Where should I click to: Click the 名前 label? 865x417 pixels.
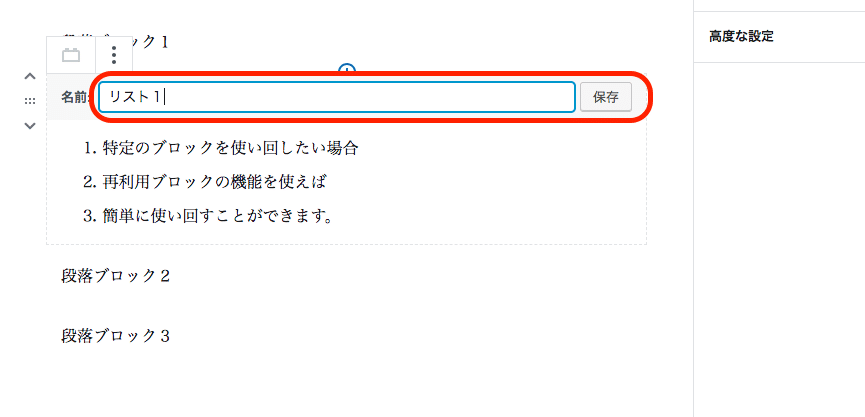pos(74,98)
